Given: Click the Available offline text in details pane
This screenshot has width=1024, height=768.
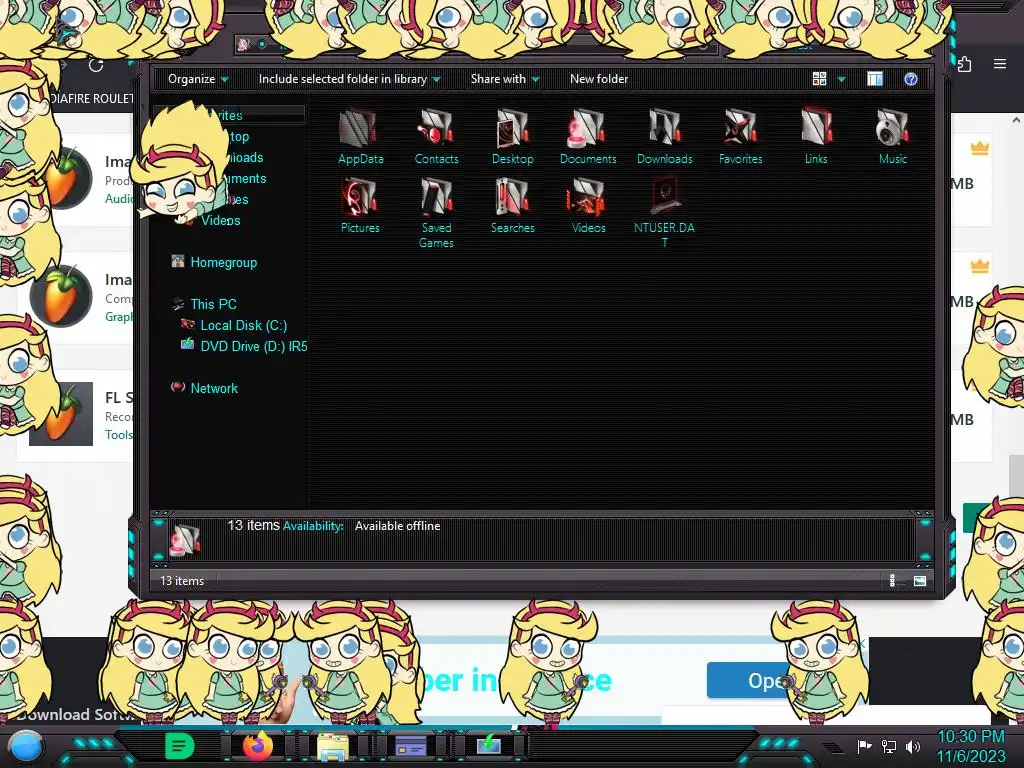Looking at the screenshot, I should click(397, 526).
